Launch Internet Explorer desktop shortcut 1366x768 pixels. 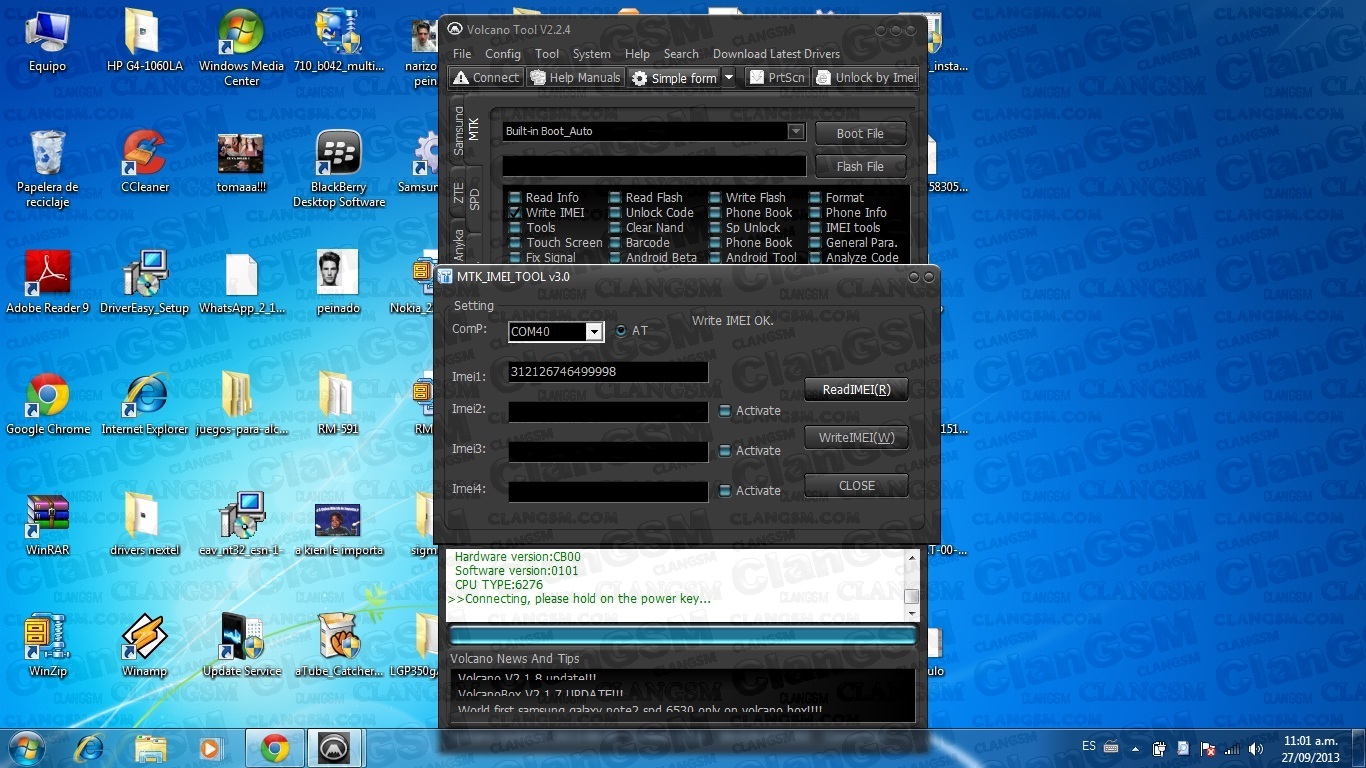tap(145, 404)
